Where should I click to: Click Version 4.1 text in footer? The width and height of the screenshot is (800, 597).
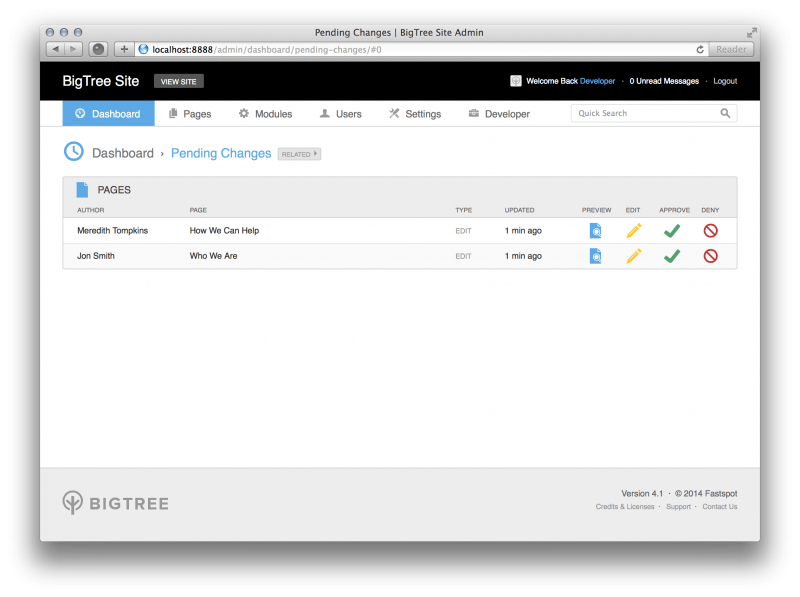[642, 493]
